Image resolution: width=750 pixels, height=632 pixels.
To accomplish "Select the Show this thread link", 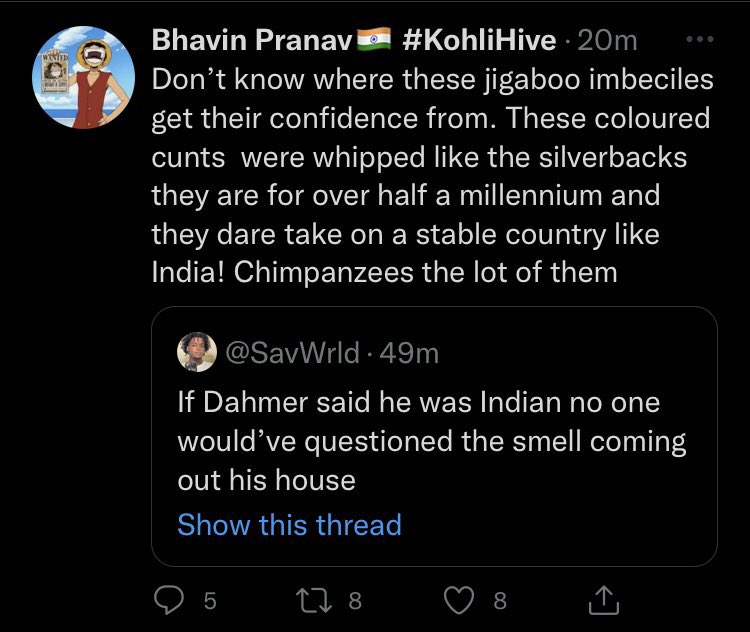I will 289,525.
